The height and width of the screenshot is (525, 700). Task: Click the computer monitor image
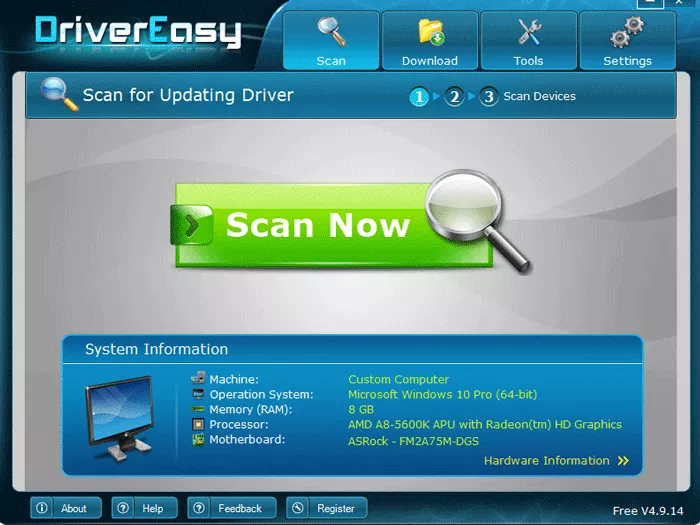119,418
